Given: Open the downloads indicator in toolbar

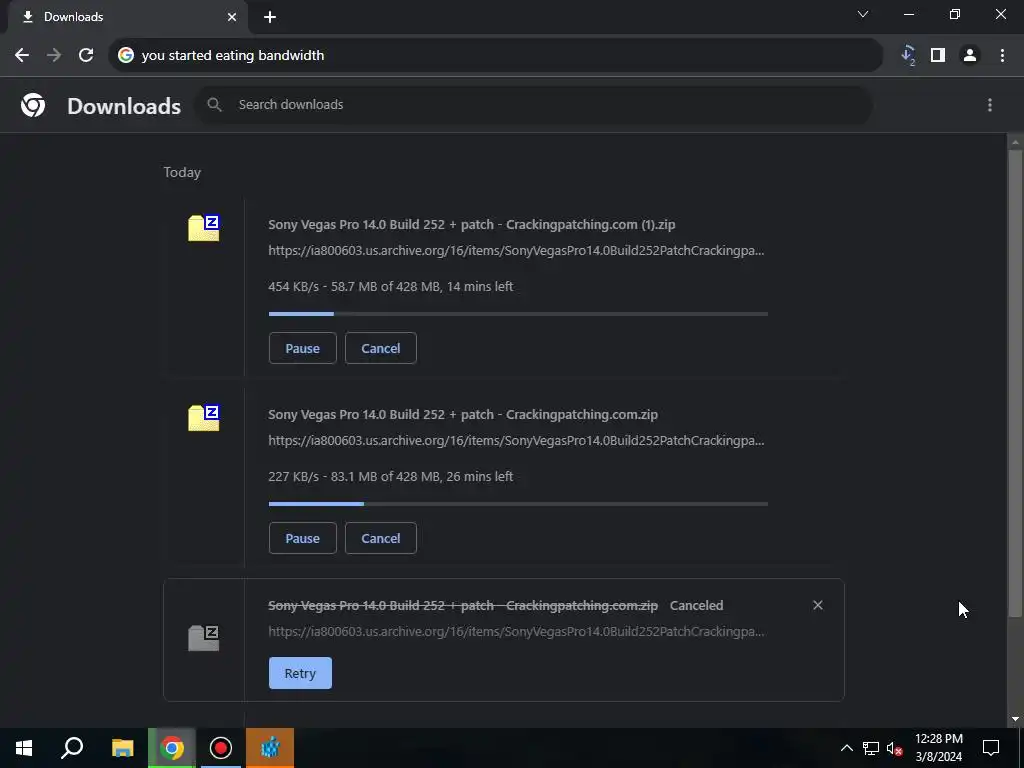Looking at the screenshot, I should [x=908, y=56].
